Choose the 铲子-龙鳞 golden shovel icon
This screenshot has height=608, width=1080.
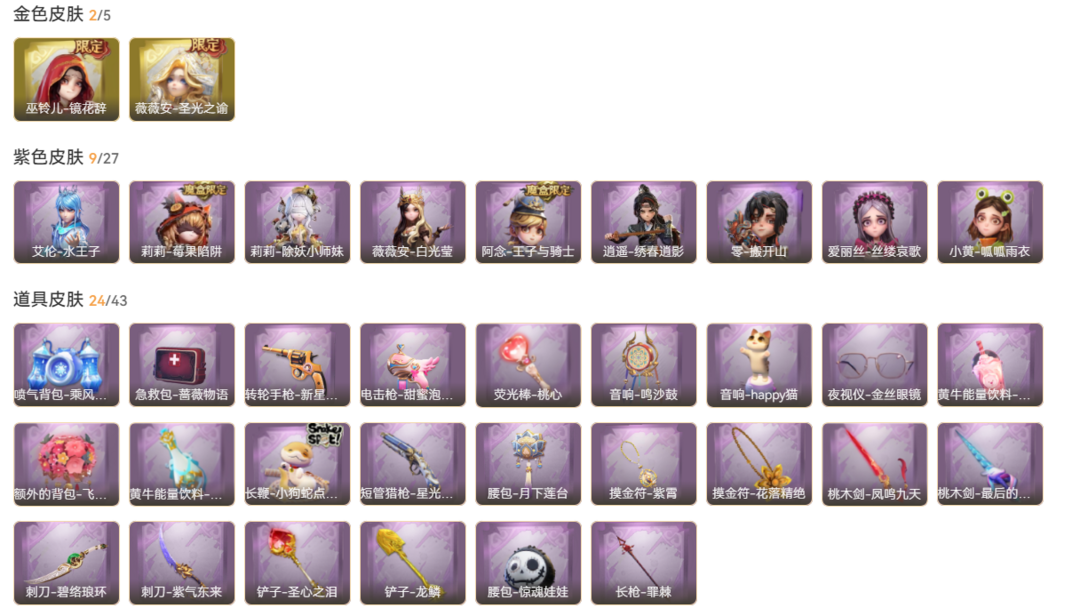click(x=413, y=563)
